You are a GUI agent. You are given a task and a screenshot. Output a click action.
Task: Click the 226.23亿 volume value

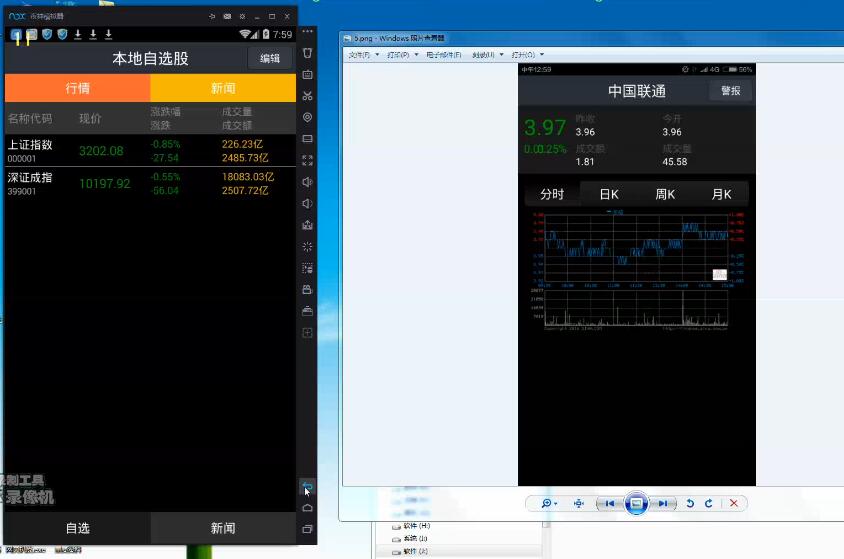click(242, 144)
